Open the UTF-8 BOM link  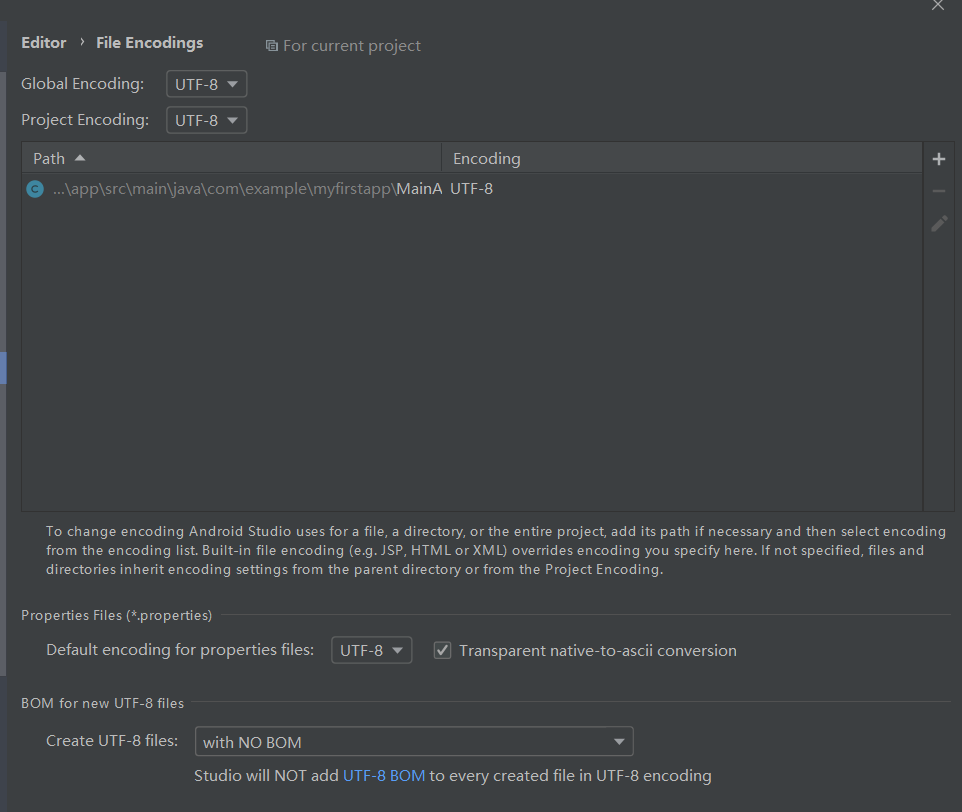click(383, 775)
